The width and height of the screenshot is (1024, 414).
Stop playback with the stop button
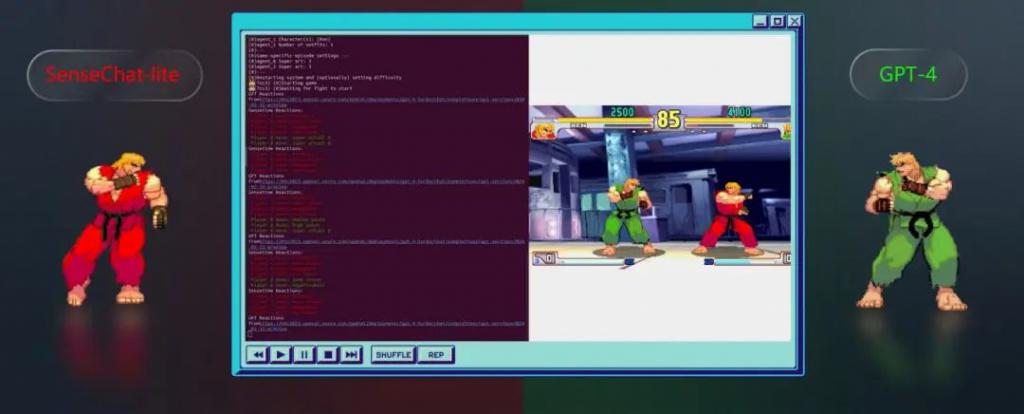pyautogui.click(x=327, y=355)
